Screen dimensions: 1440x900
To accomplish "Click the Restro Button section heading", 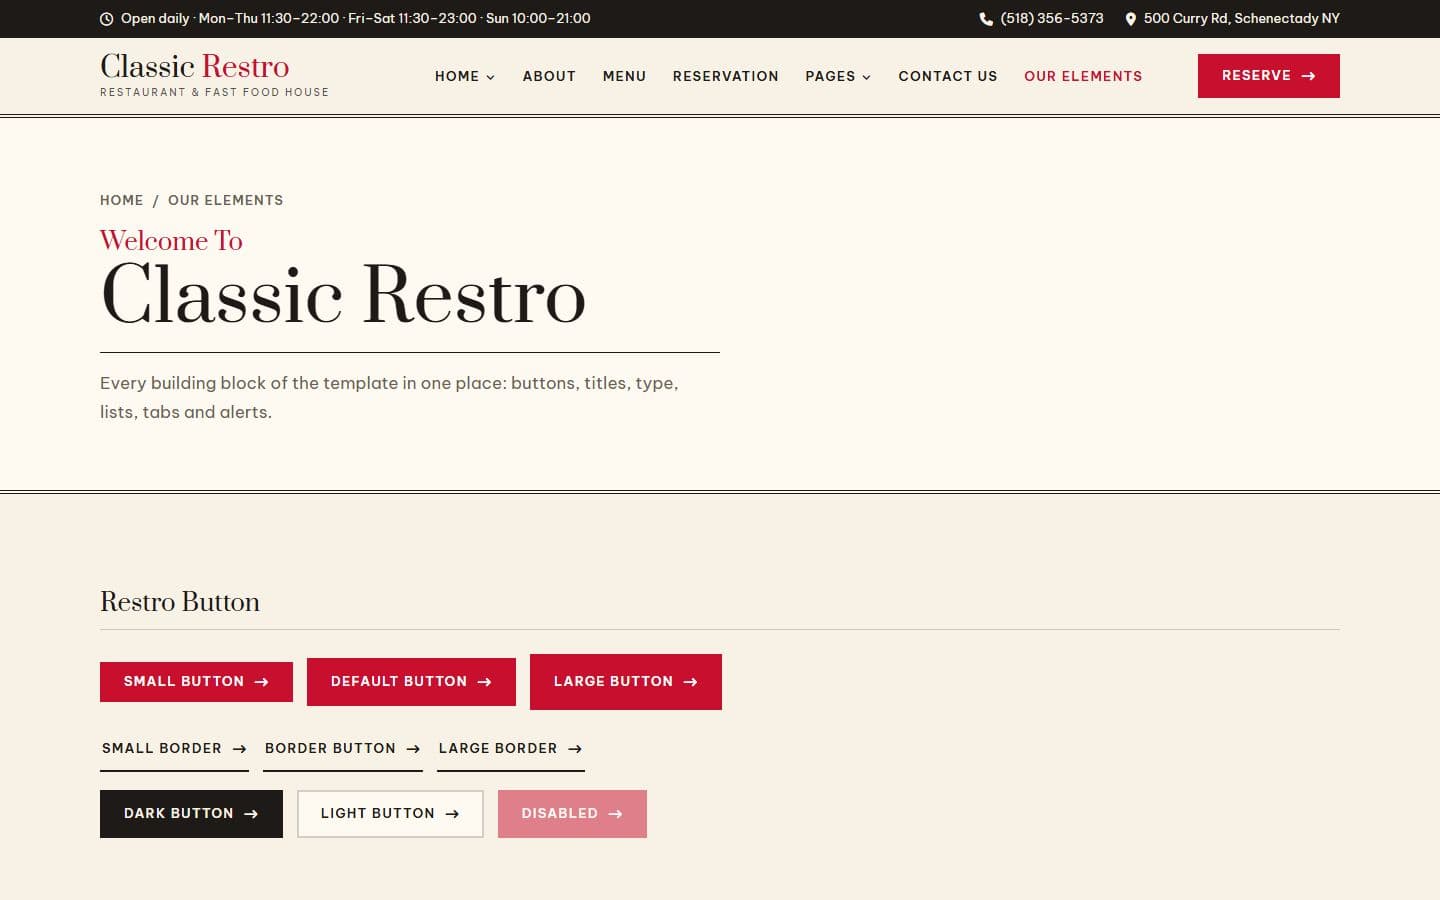I will pos(180,602).
